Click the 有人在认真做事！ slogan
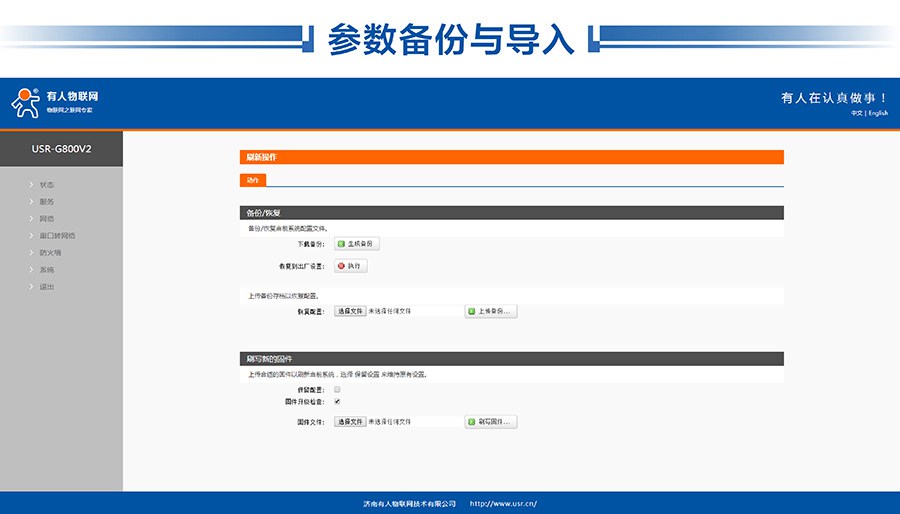Screen dimensions: 900x514 click(835, 98)
